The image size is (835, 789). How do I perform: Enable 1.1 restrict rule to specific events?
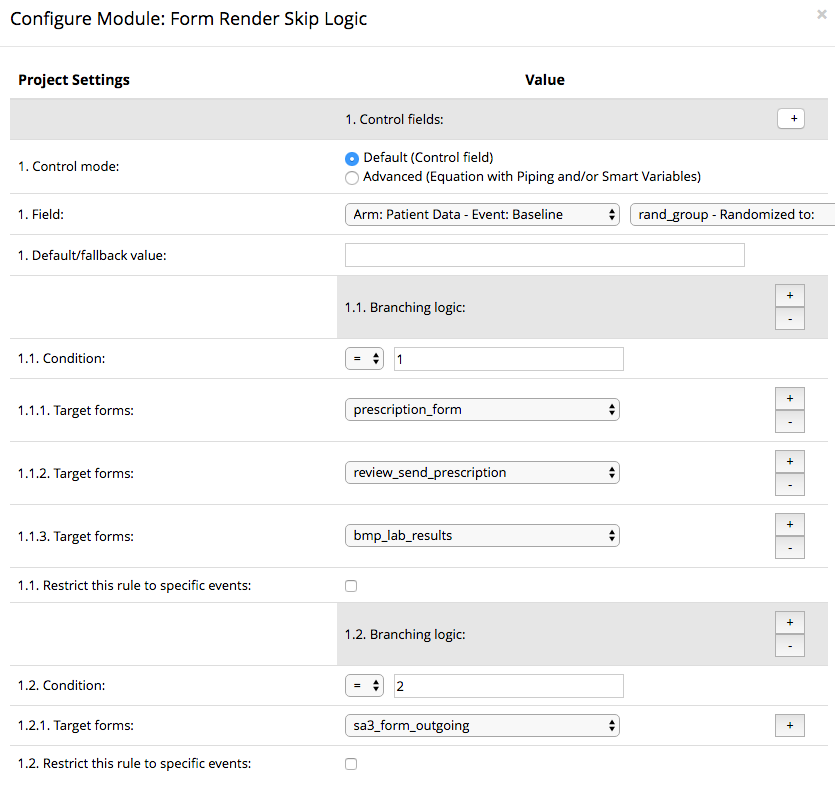click(x=351, y=586)
